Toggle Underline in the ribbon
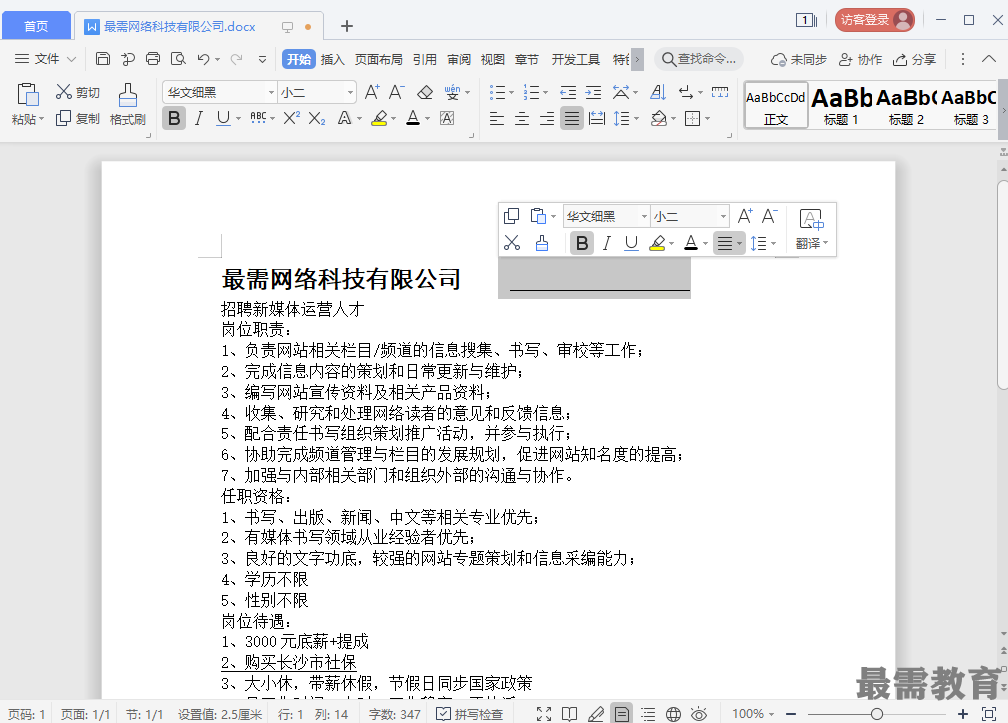 223,118
